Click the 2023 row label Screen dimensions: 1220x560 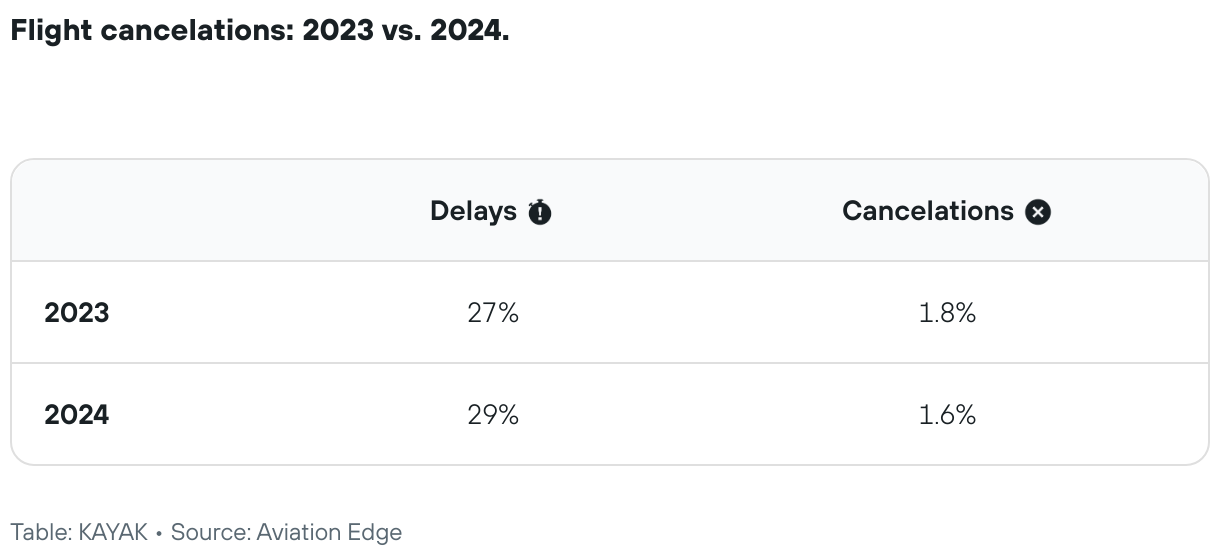(77, 313)
